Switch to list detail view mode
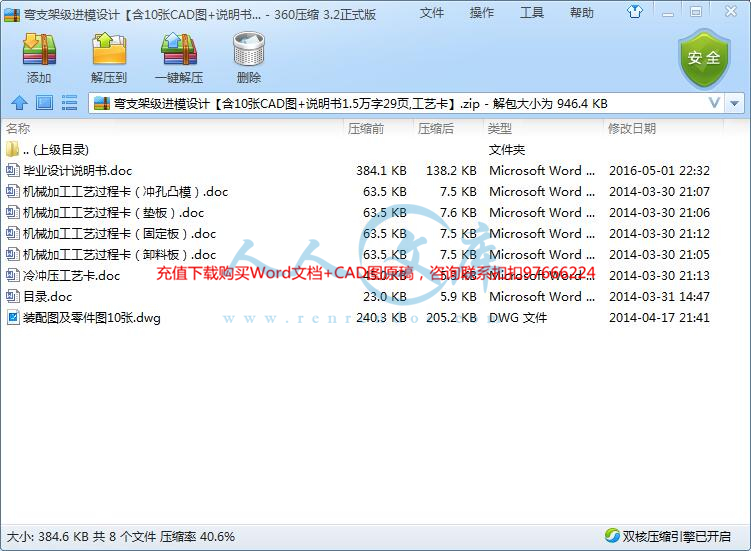 [x=69, y=103]
